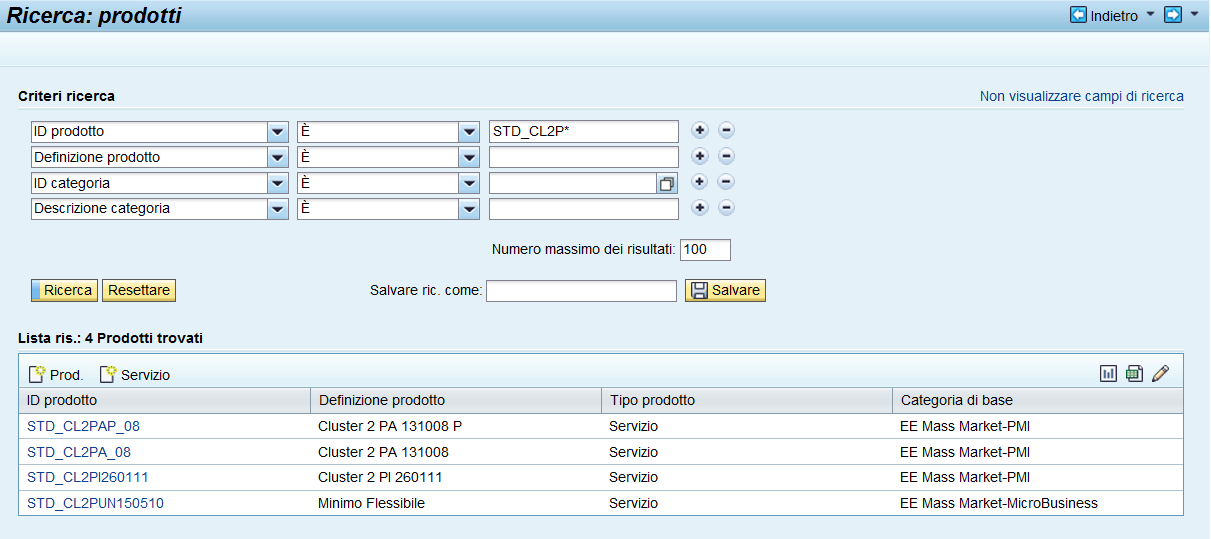This screenshot has height=539, width=1211.
Task: Click Non visualizzare campi di ricerca link
Action: point(1082,97)
